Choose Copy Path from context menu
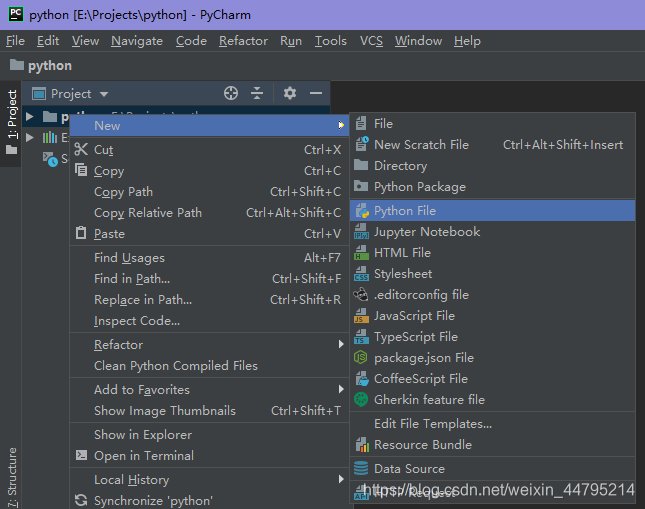Image resolution: width=645 pixels, height=509 pixels. click(209, 191)
